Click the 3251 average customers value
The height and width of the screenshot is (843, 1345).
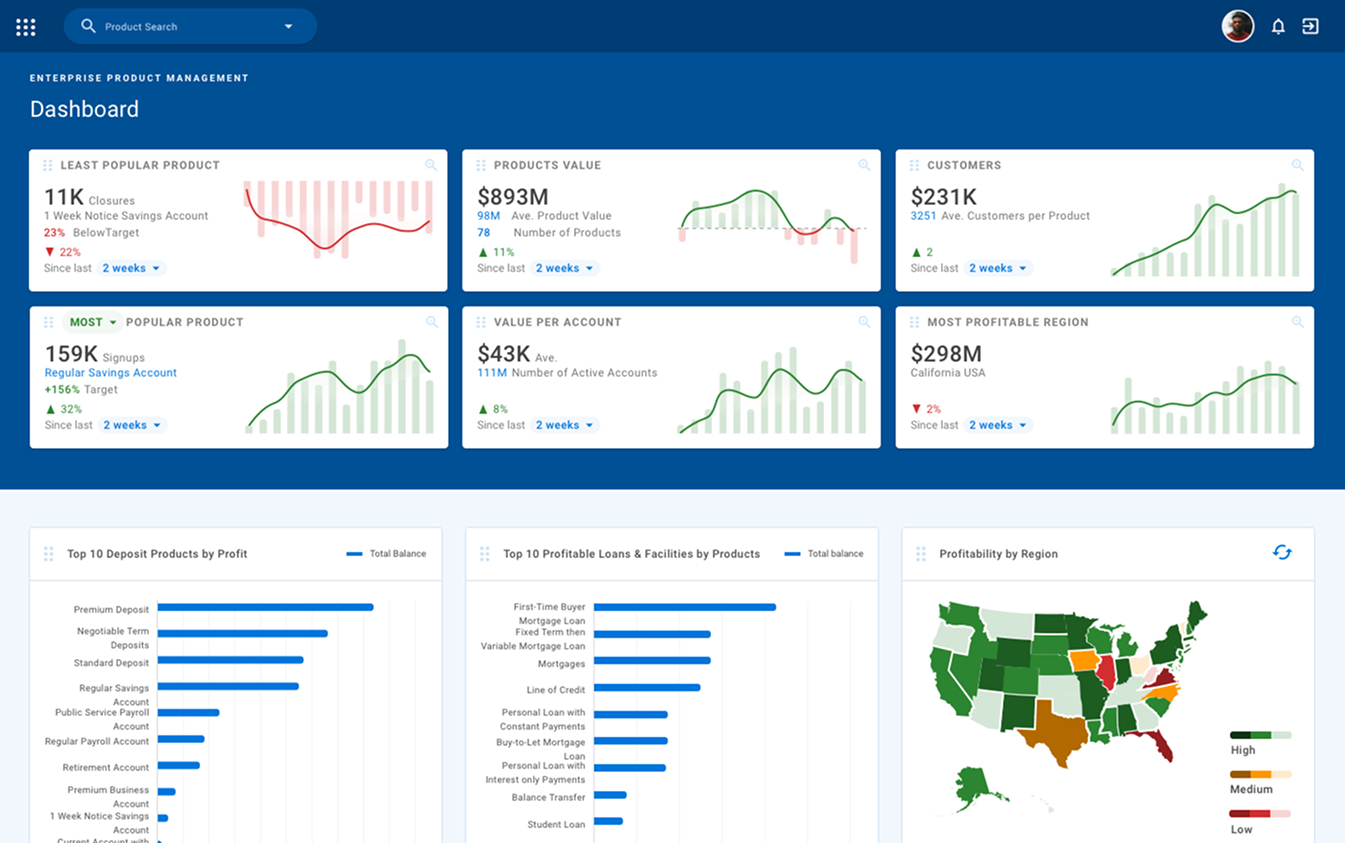(923, 216)
